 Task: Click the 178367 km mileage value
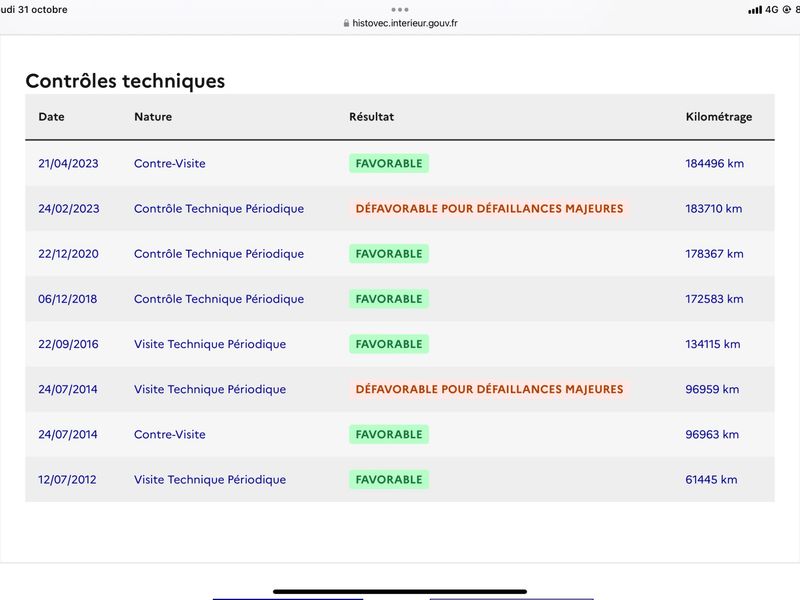click(x=714, y=254)
